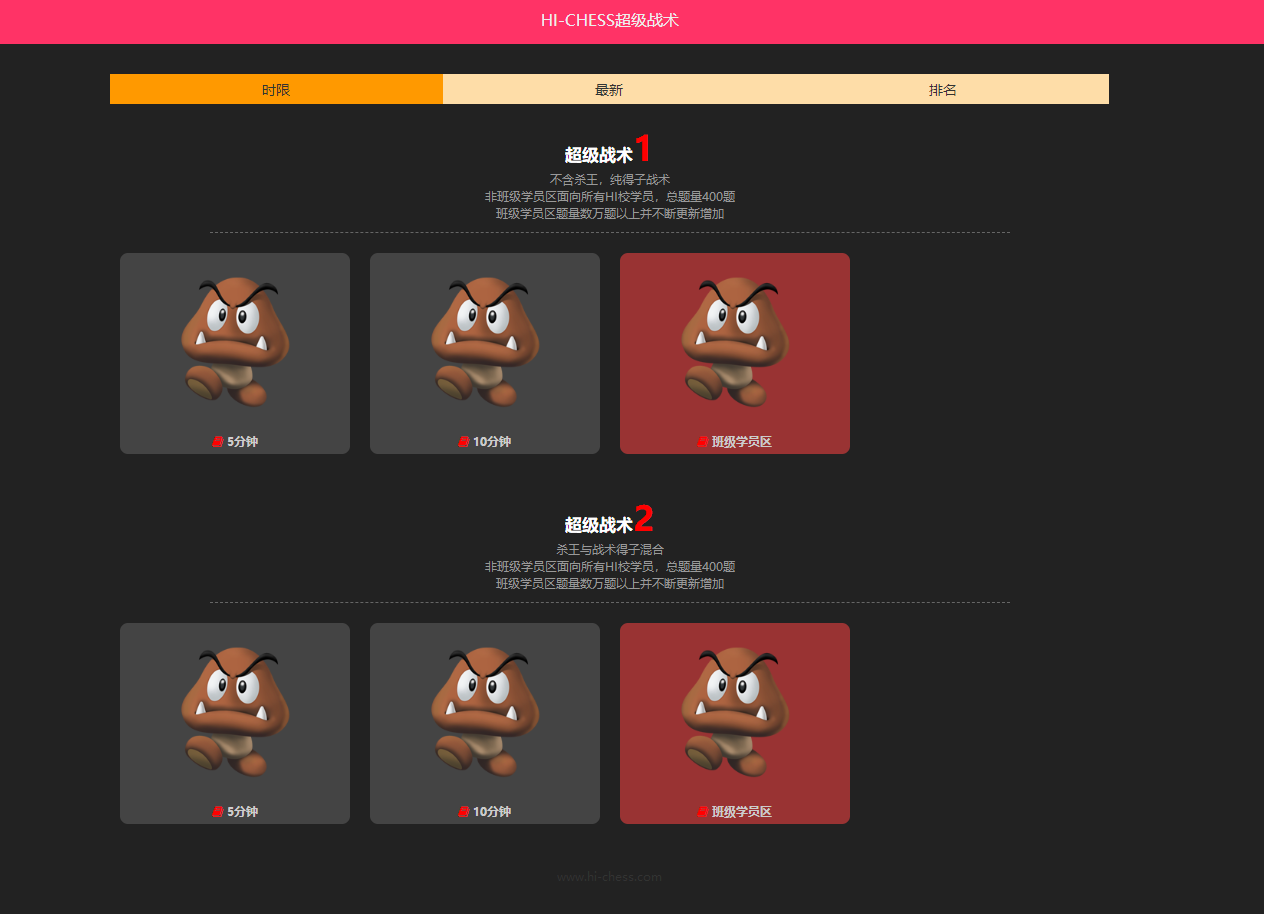The image size is (1264, 914).
Task: Click red icon beside 5分钟 in 超级战术2
Action: tap(218, 812)
